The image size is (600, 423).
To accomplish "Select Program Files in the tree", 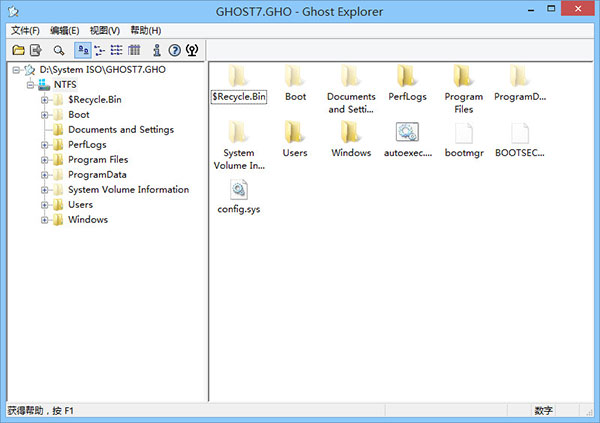I will [97, 160].
